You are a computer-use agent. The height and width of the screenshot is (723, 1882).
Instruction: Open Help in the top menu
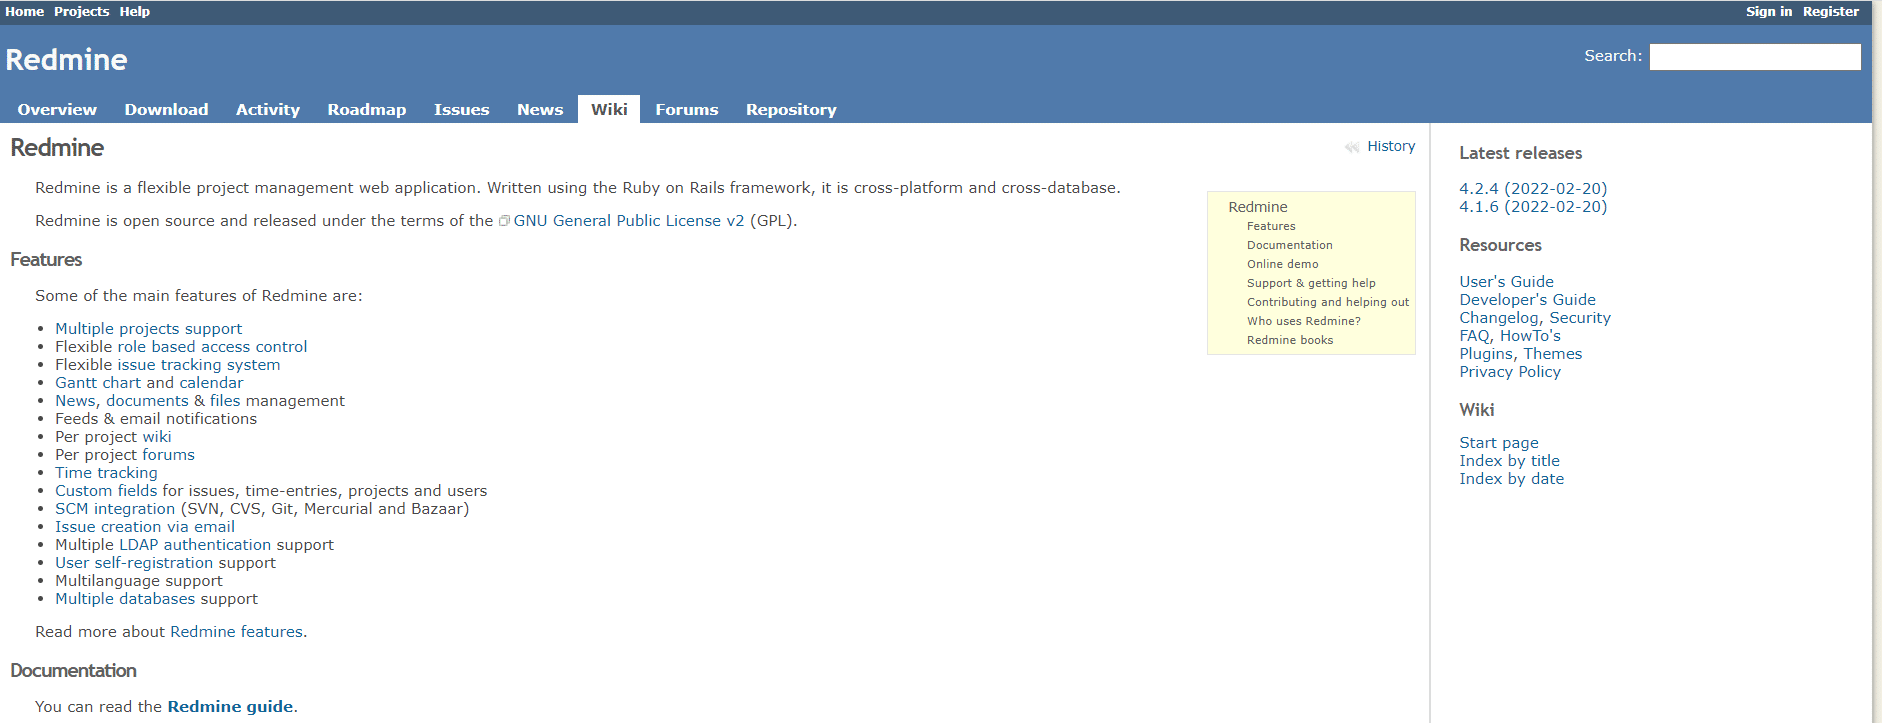pyautogui.click(x=135, y=12)
